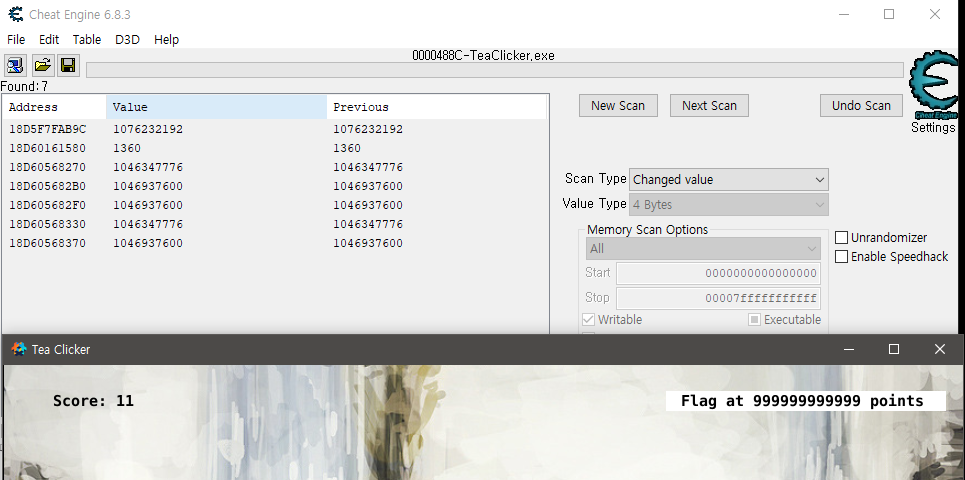Click the Score: 11 text in Tea Clicker

click(x=93, y=401)
